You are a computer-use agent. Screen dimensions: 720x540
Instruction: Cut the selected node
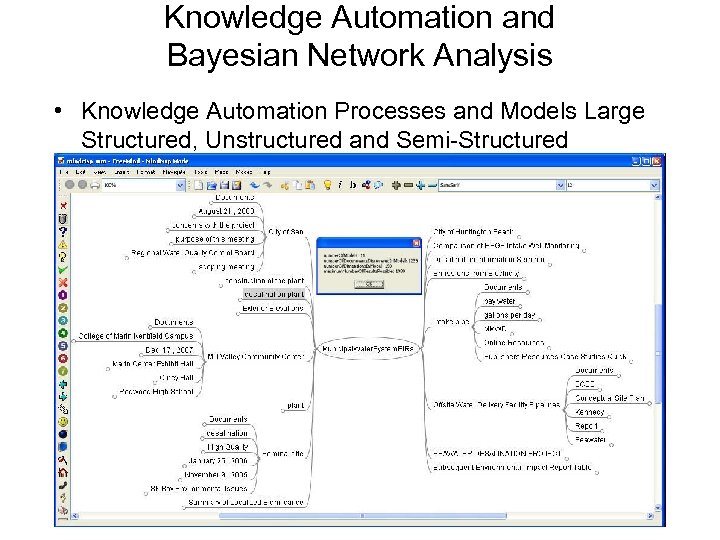point(285,185)
